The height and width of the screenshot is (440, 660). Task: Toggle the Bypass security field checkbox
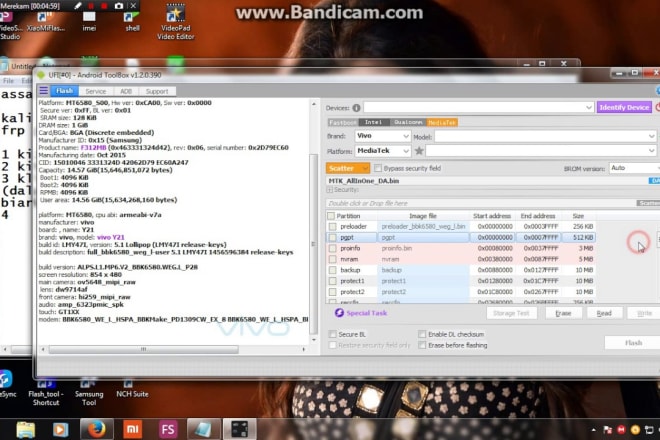click(378, 168)
